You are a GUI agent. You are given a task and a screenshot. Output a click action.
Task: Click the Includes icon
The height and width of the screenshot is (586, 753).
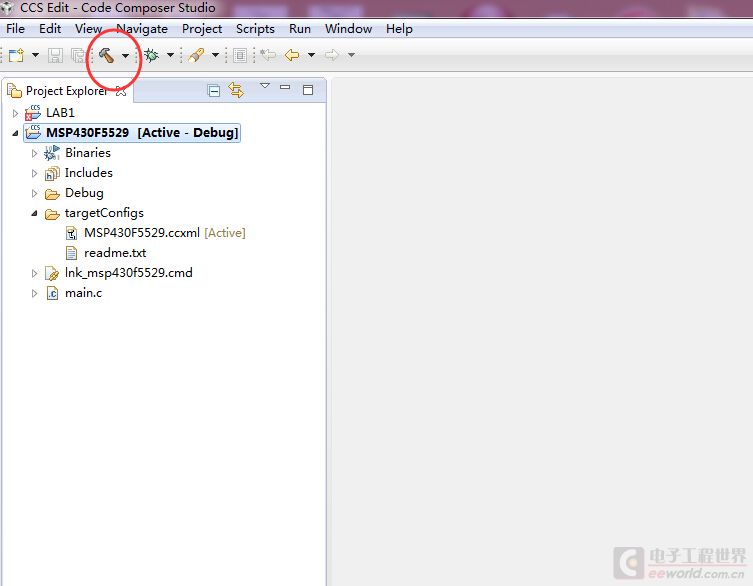(x=52, y=173)
